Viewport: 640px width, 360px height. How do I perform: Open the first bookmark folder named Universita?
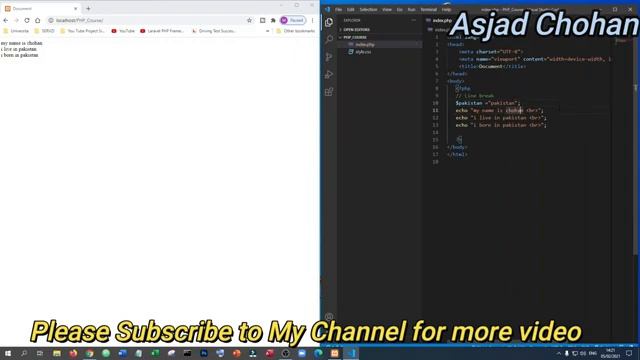16,31
